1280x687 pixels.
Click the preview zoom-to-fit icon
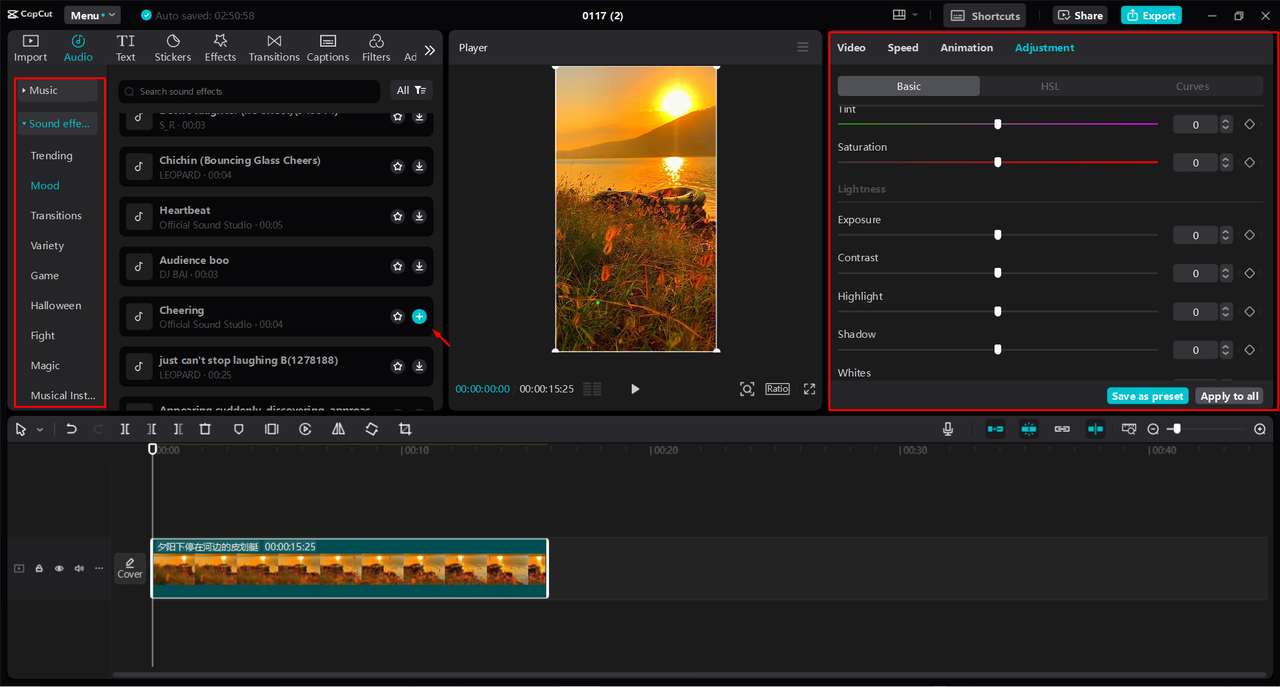(x=747, y=389)
